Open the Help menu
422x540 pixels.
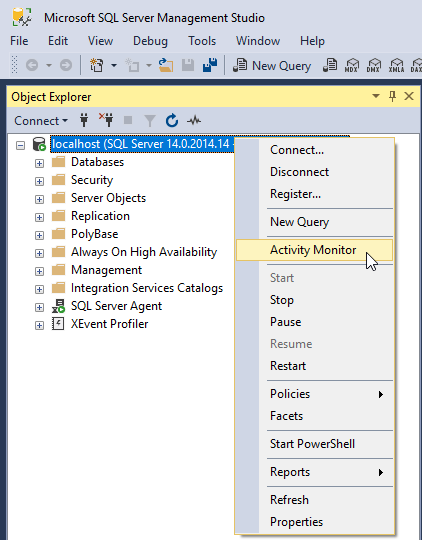point(312,41)
